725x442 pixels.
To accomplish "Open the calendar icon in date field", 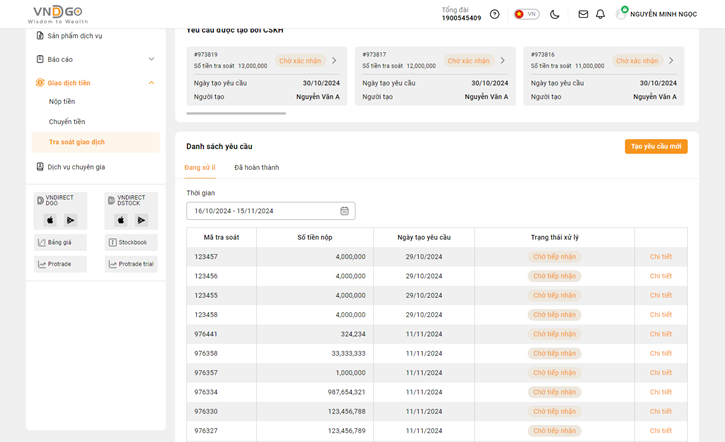I will point(344,211).
